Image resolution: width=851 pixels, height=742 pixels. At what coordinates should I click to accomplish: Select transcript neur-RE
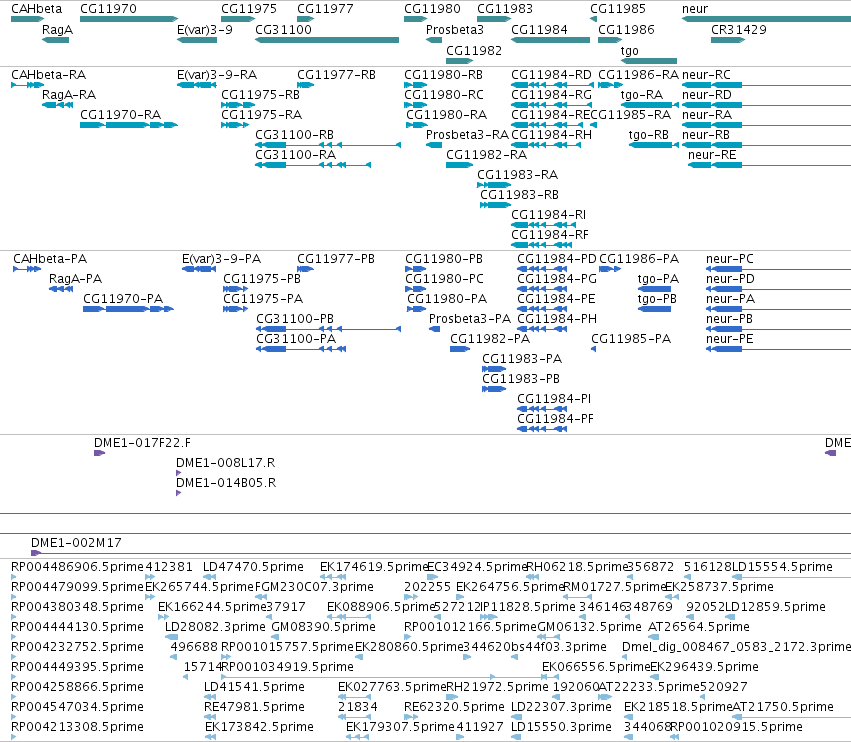(x=712, y=155)
